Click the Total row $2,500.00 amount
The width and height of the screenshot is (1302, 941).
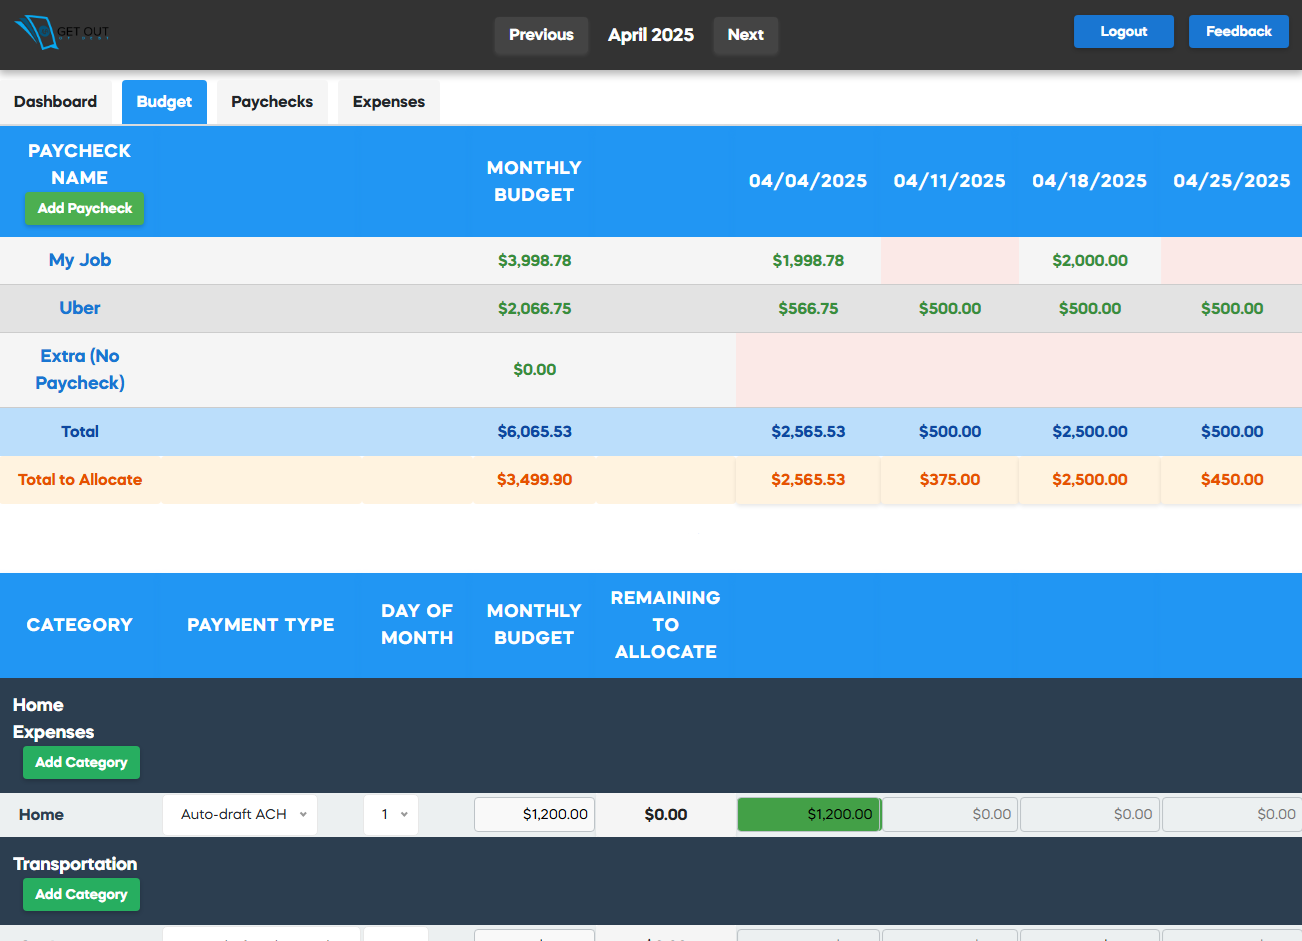point(1090,432)
